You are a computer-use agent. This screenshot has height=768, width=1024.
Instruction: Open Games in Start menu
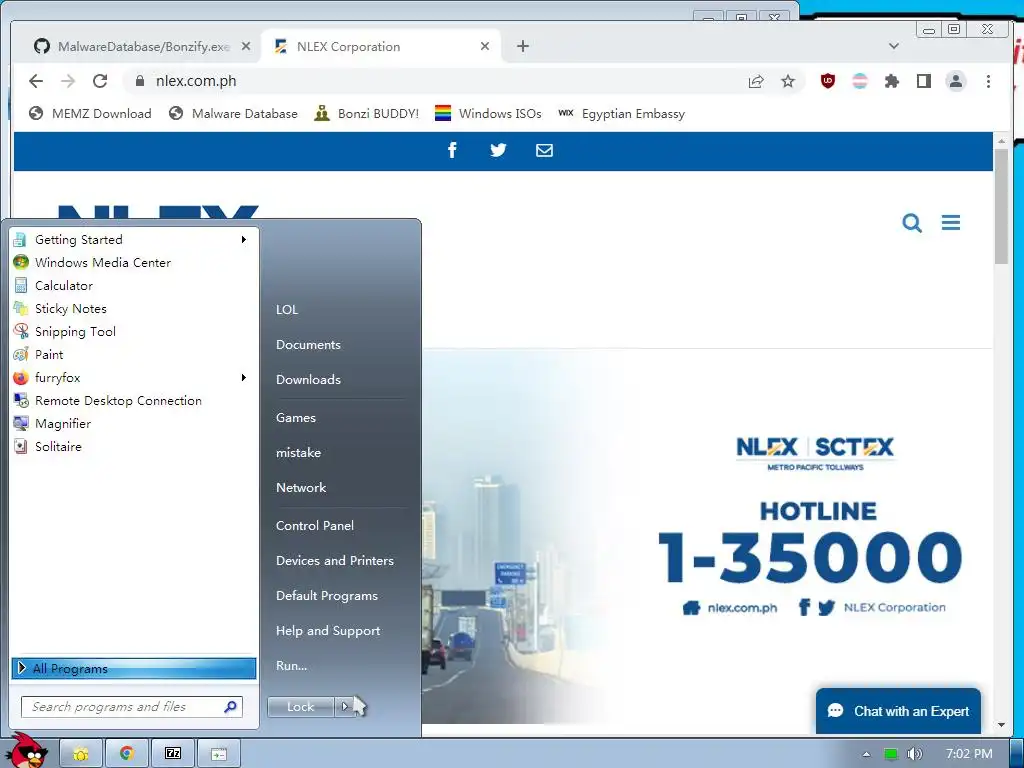[x=296, y=418]
